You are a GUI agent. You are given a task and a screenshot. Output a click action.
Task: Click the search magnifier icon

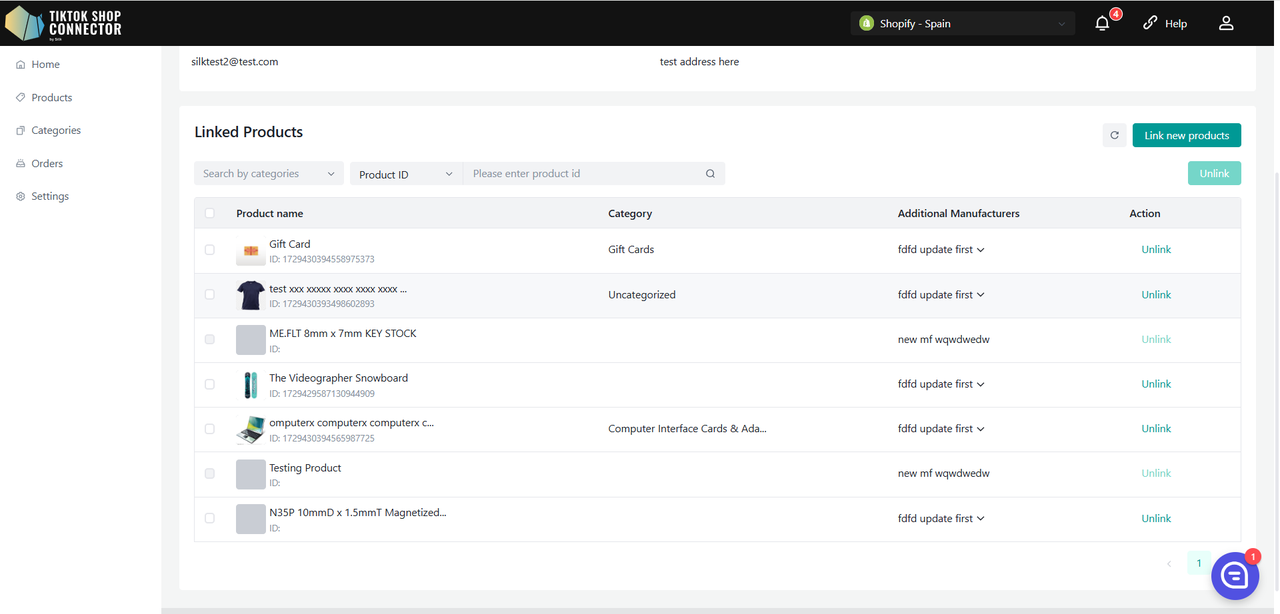(x=710, y=174)
